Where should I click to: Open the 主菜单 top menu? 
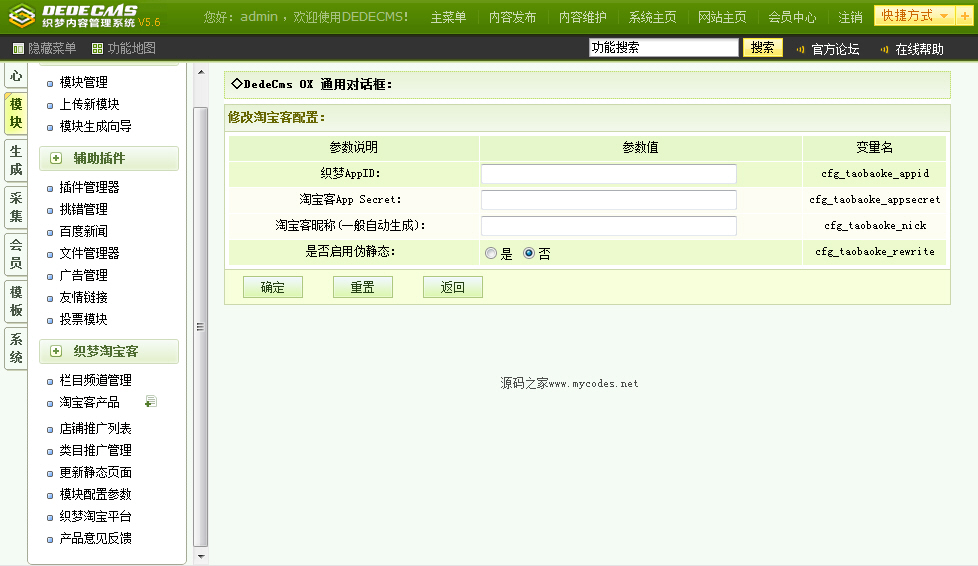pyautogui.click(x=448, y=17)
